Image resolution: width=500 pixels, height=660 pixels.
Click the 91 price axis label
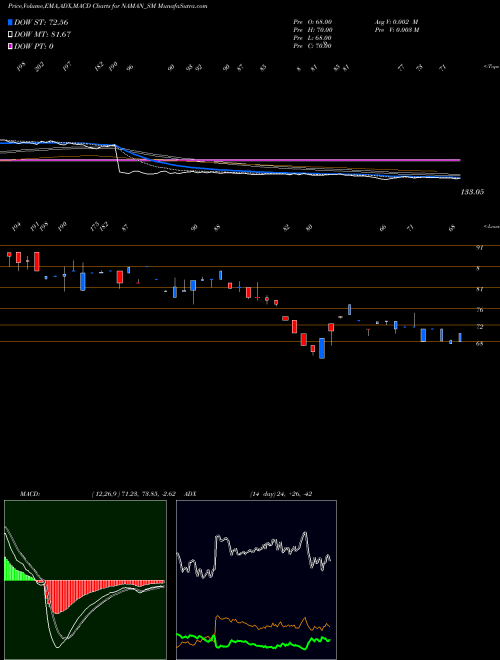[x=479, y=248]
